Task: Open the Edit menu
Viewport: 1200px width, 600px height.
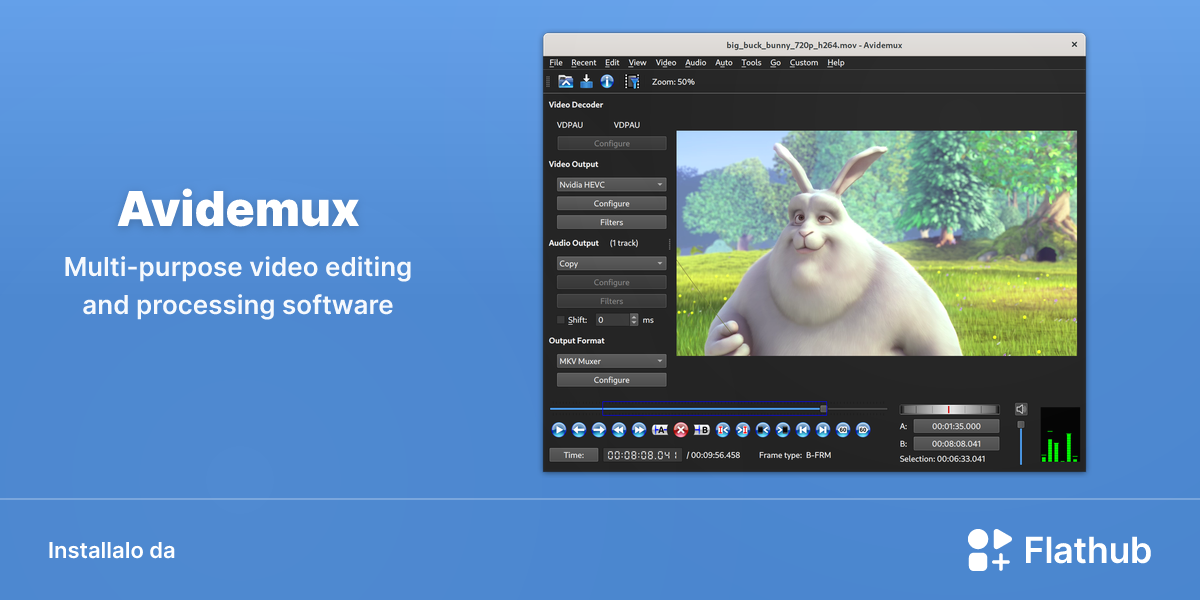Action: pos(612,63)
